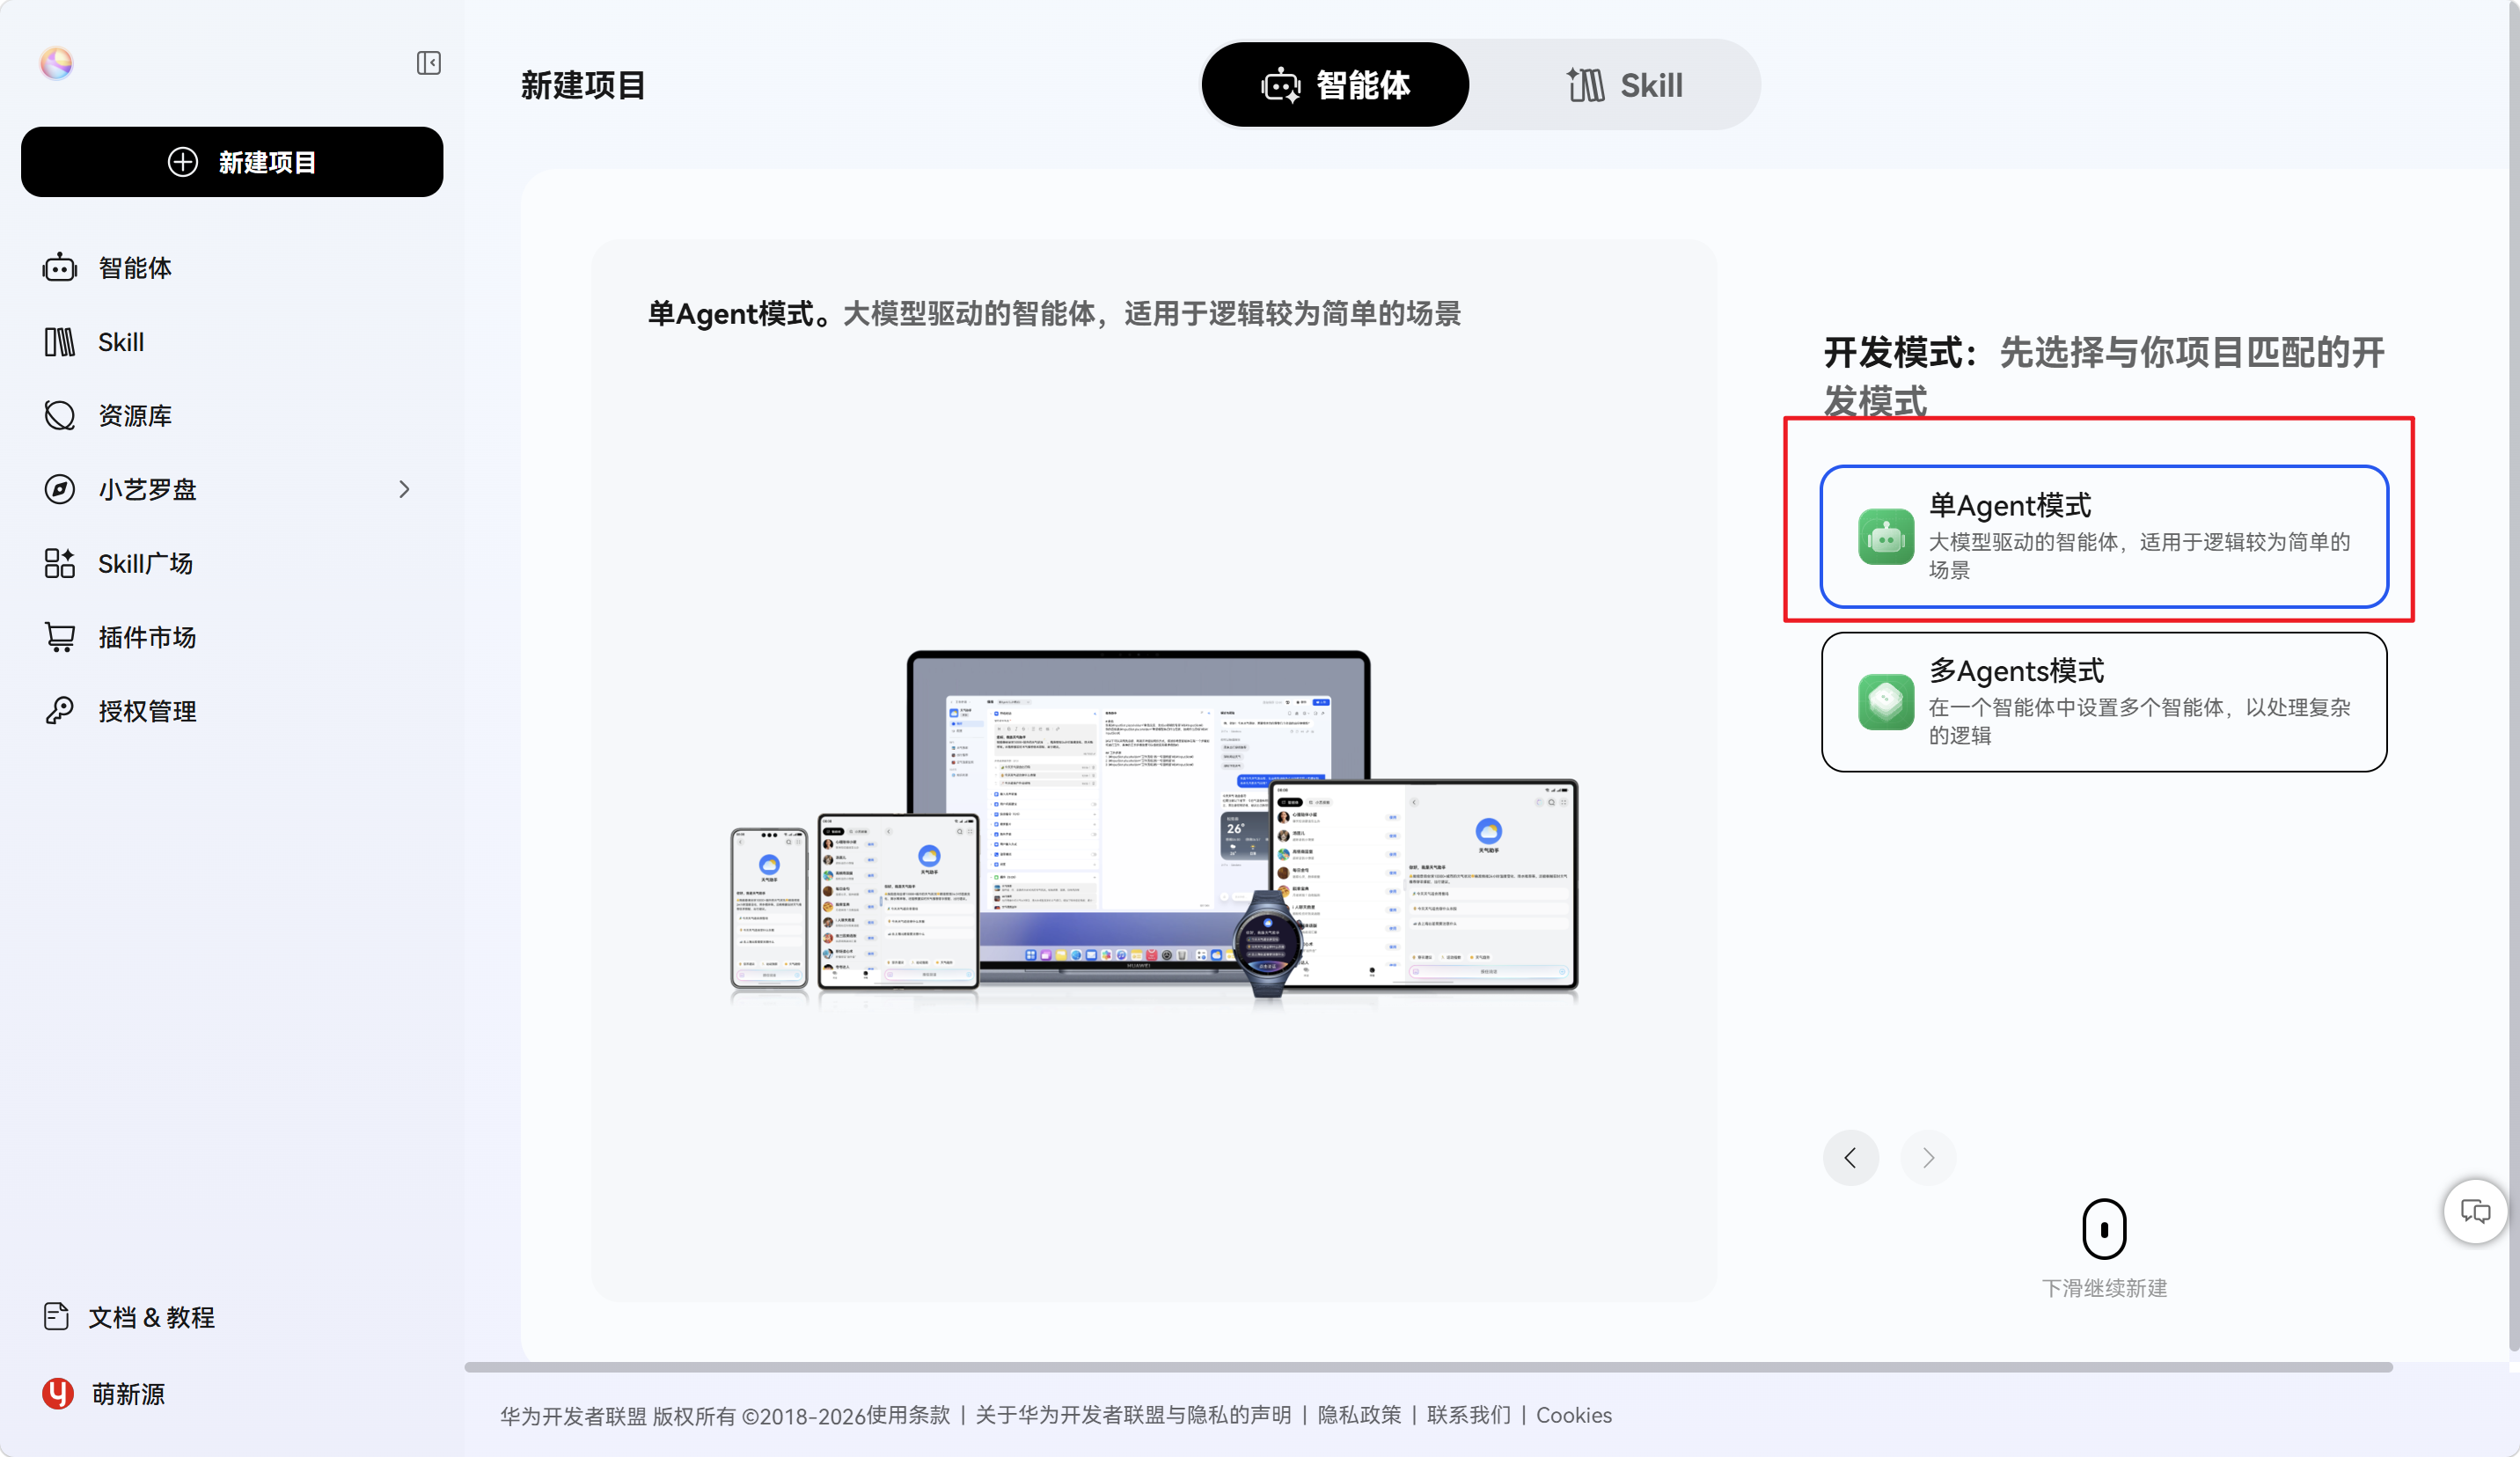Collapse the sidebar with the panel icon
This screenshot has height=1457, width=2520.
[x=428, y=63]
